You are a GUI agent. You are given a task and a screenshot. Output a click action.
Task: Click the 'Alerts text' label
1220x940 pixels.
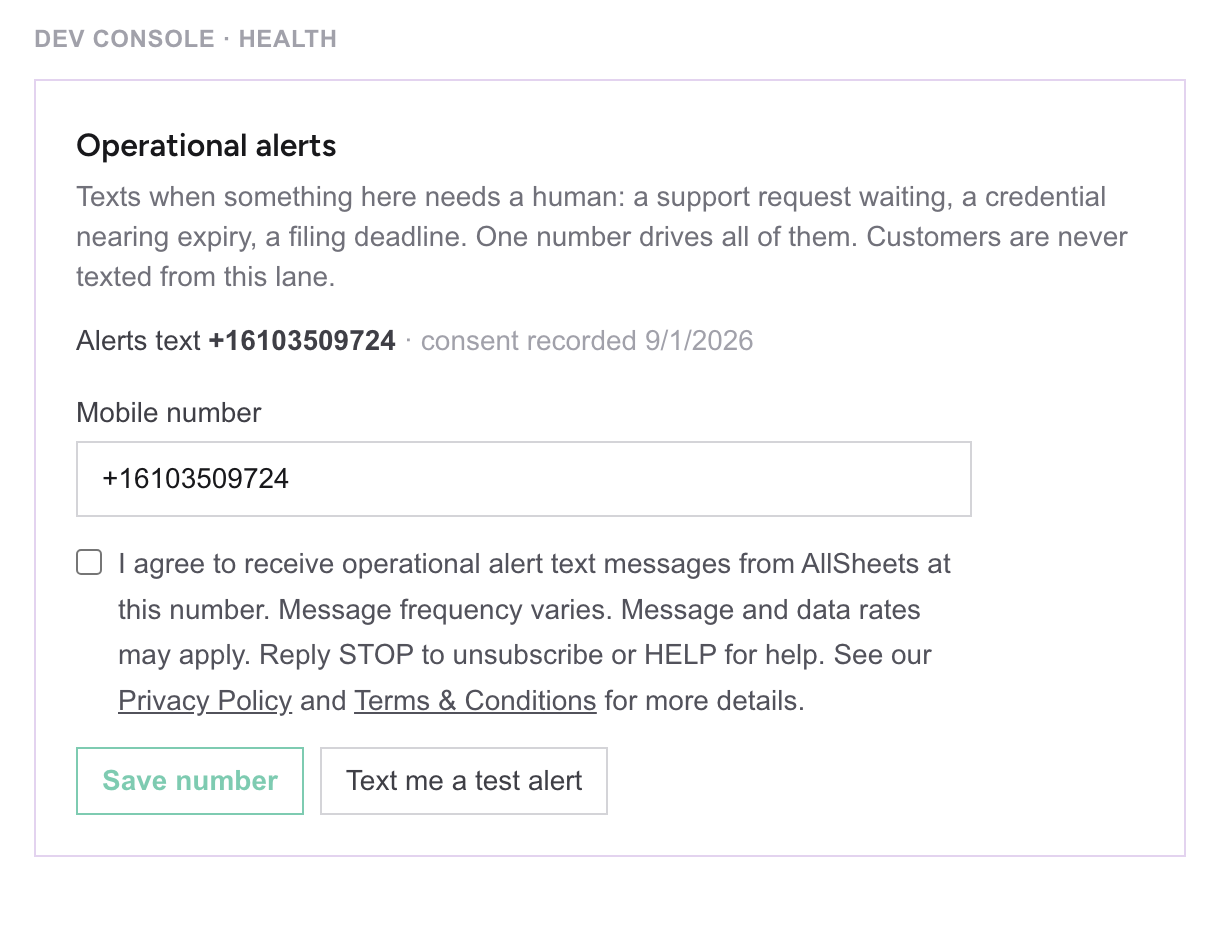[138, 341]
